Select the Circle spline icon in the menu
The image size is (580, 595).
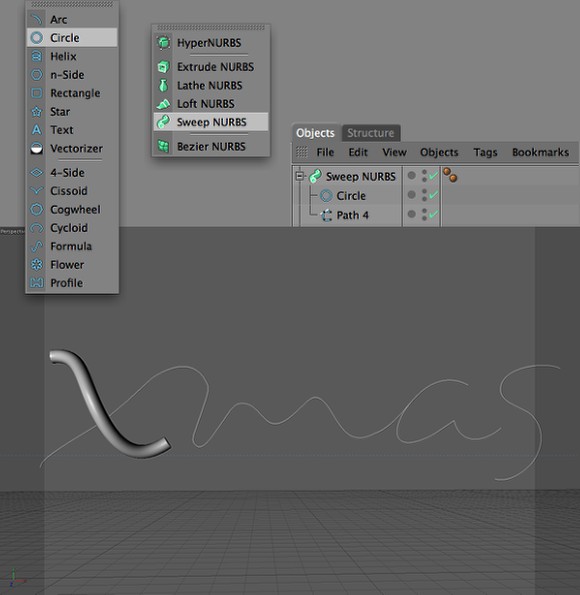36,38
